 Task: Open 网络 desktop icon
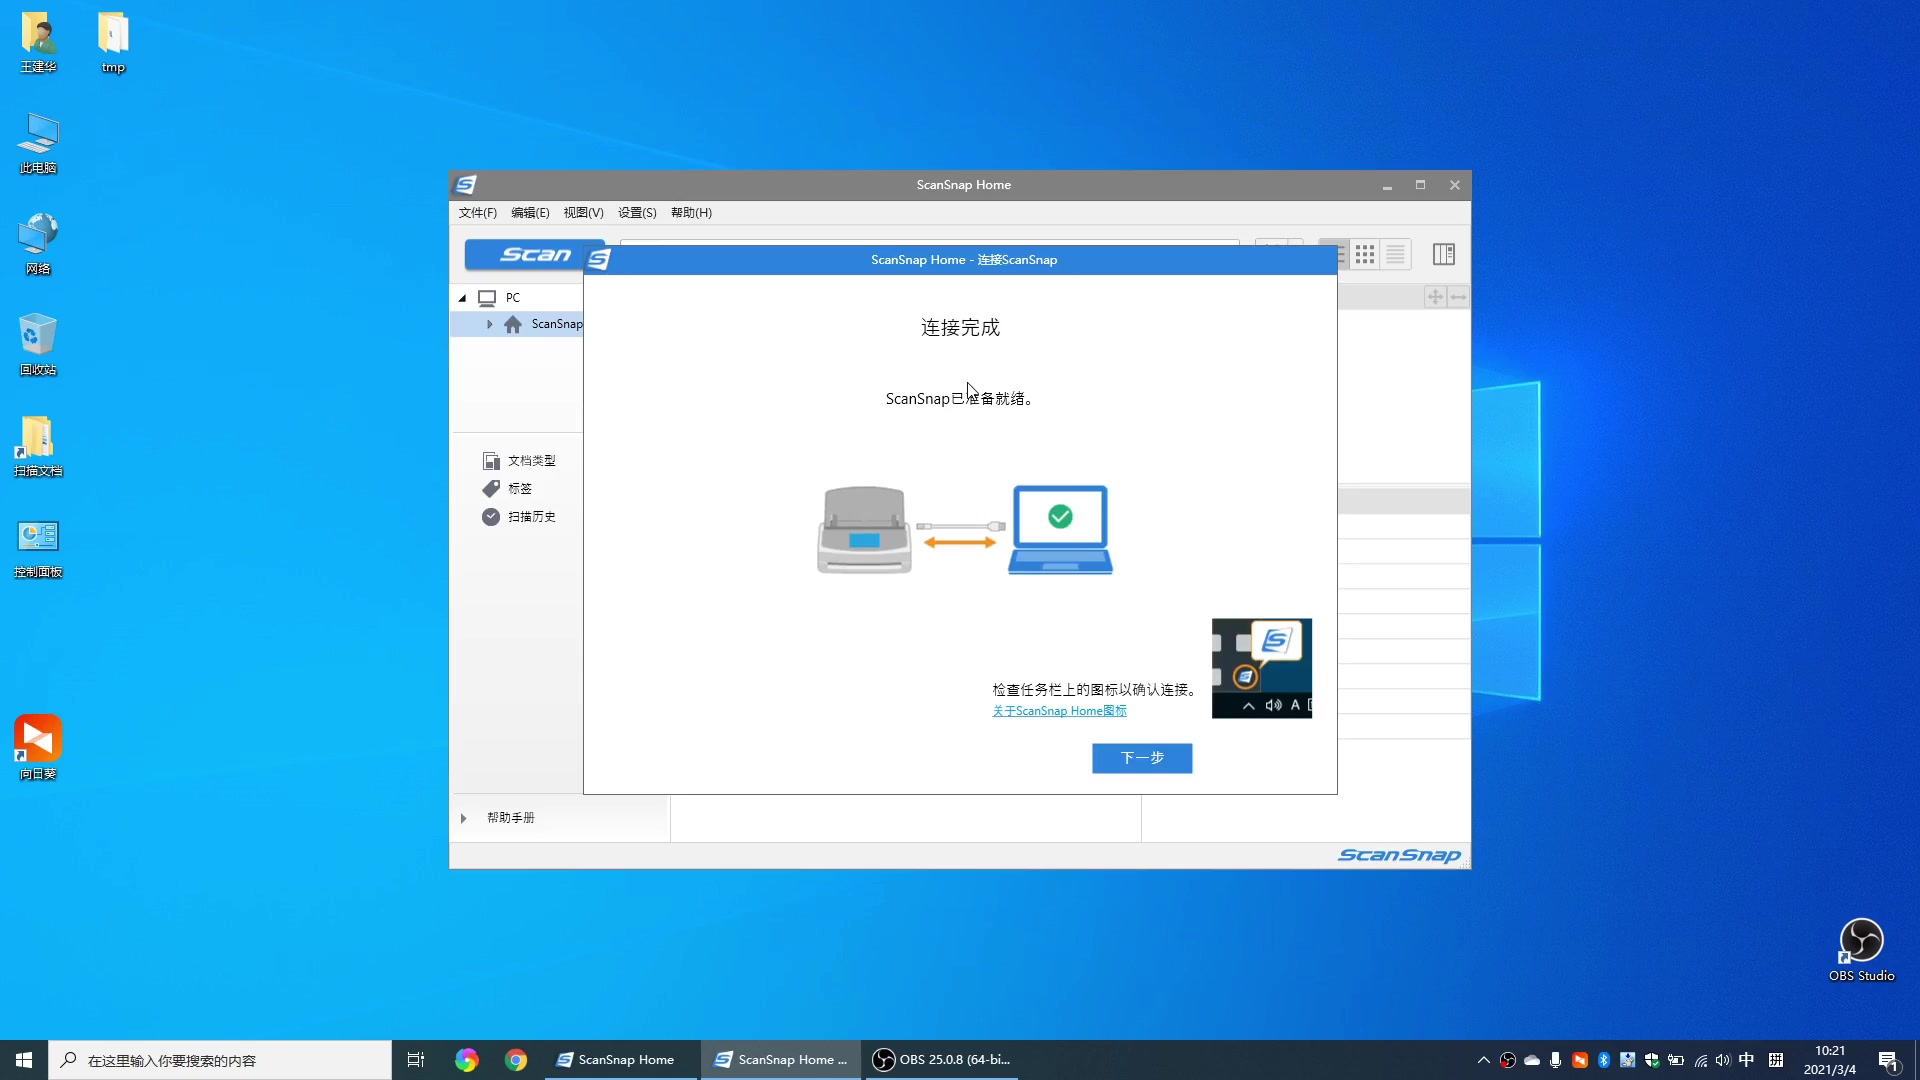(x=38, y=244)
